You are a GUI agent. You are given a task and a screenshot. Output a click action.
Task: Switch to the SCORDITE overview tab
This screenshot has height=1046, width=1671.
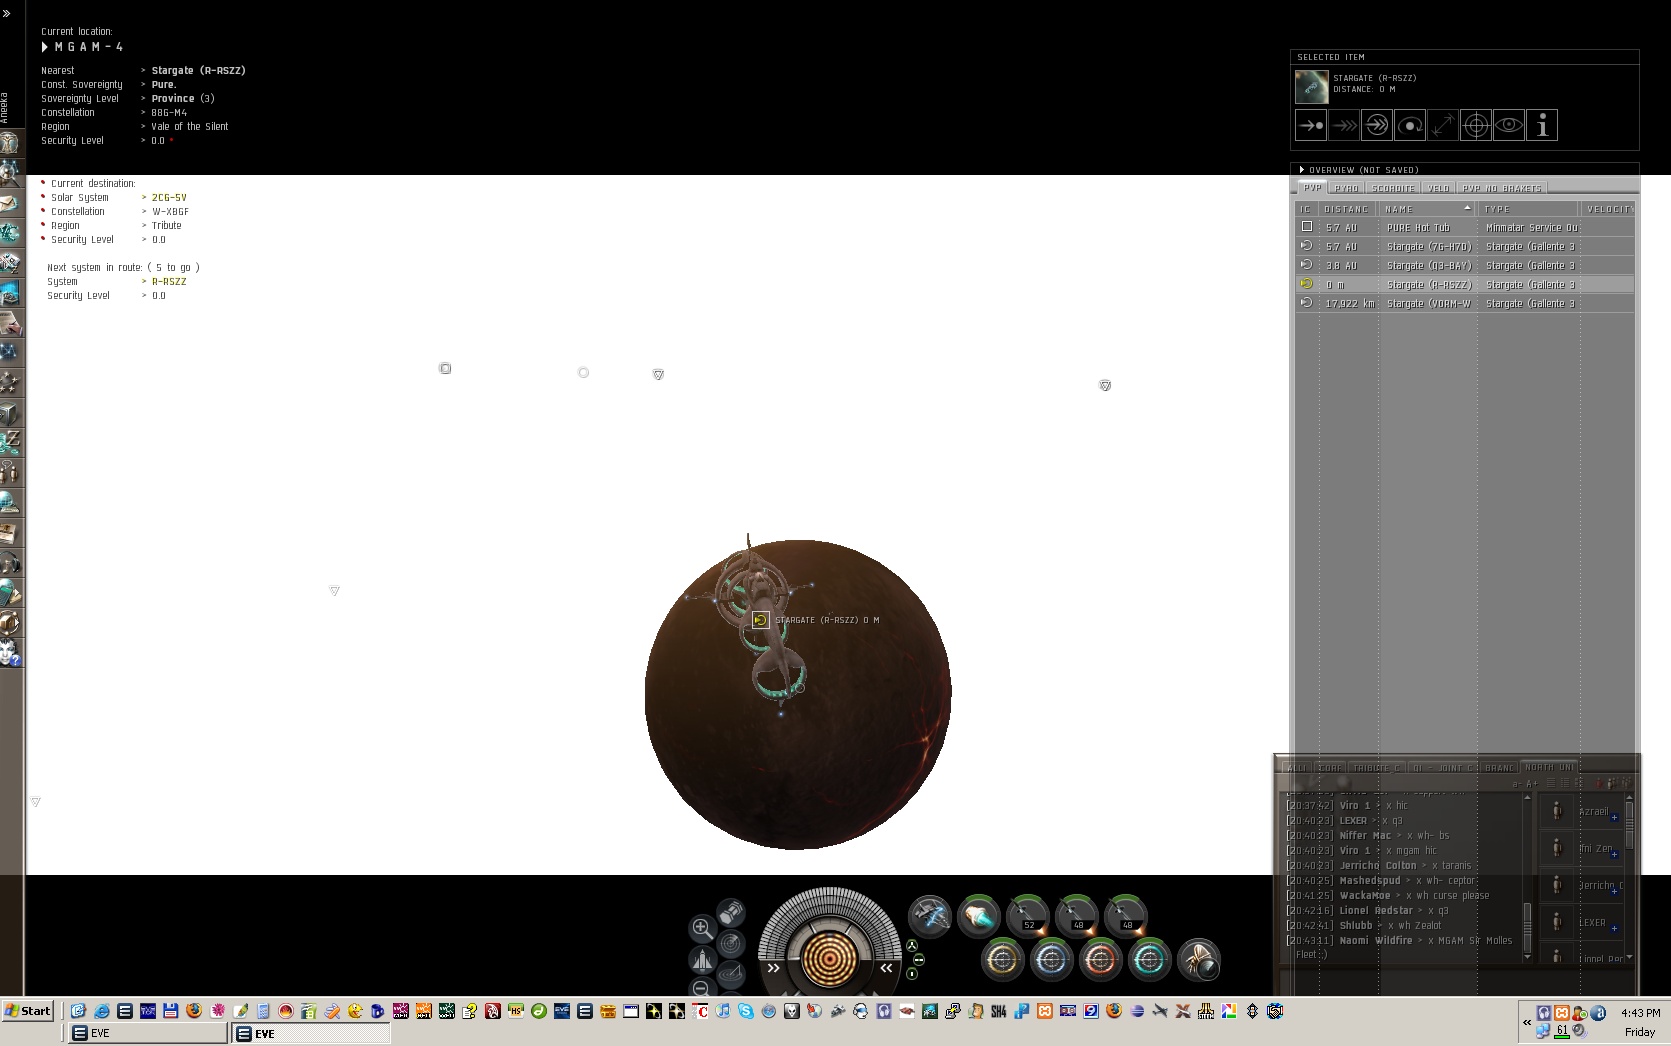coord(1393,188)
